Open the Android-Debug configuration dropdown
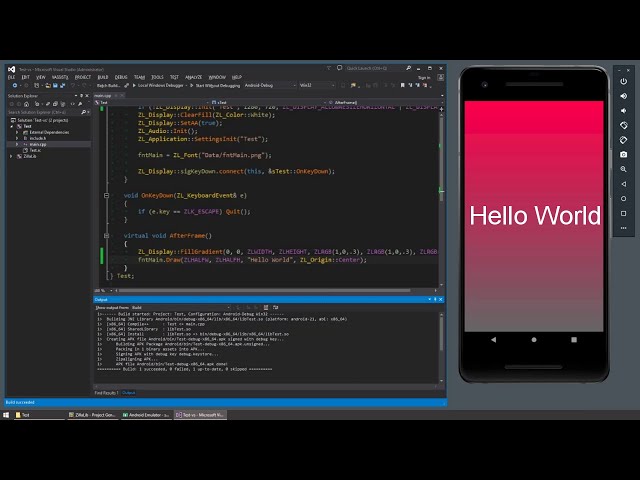The height and width of the screenshot is (480, 640). pyautogui.click(x=270, y=85)
